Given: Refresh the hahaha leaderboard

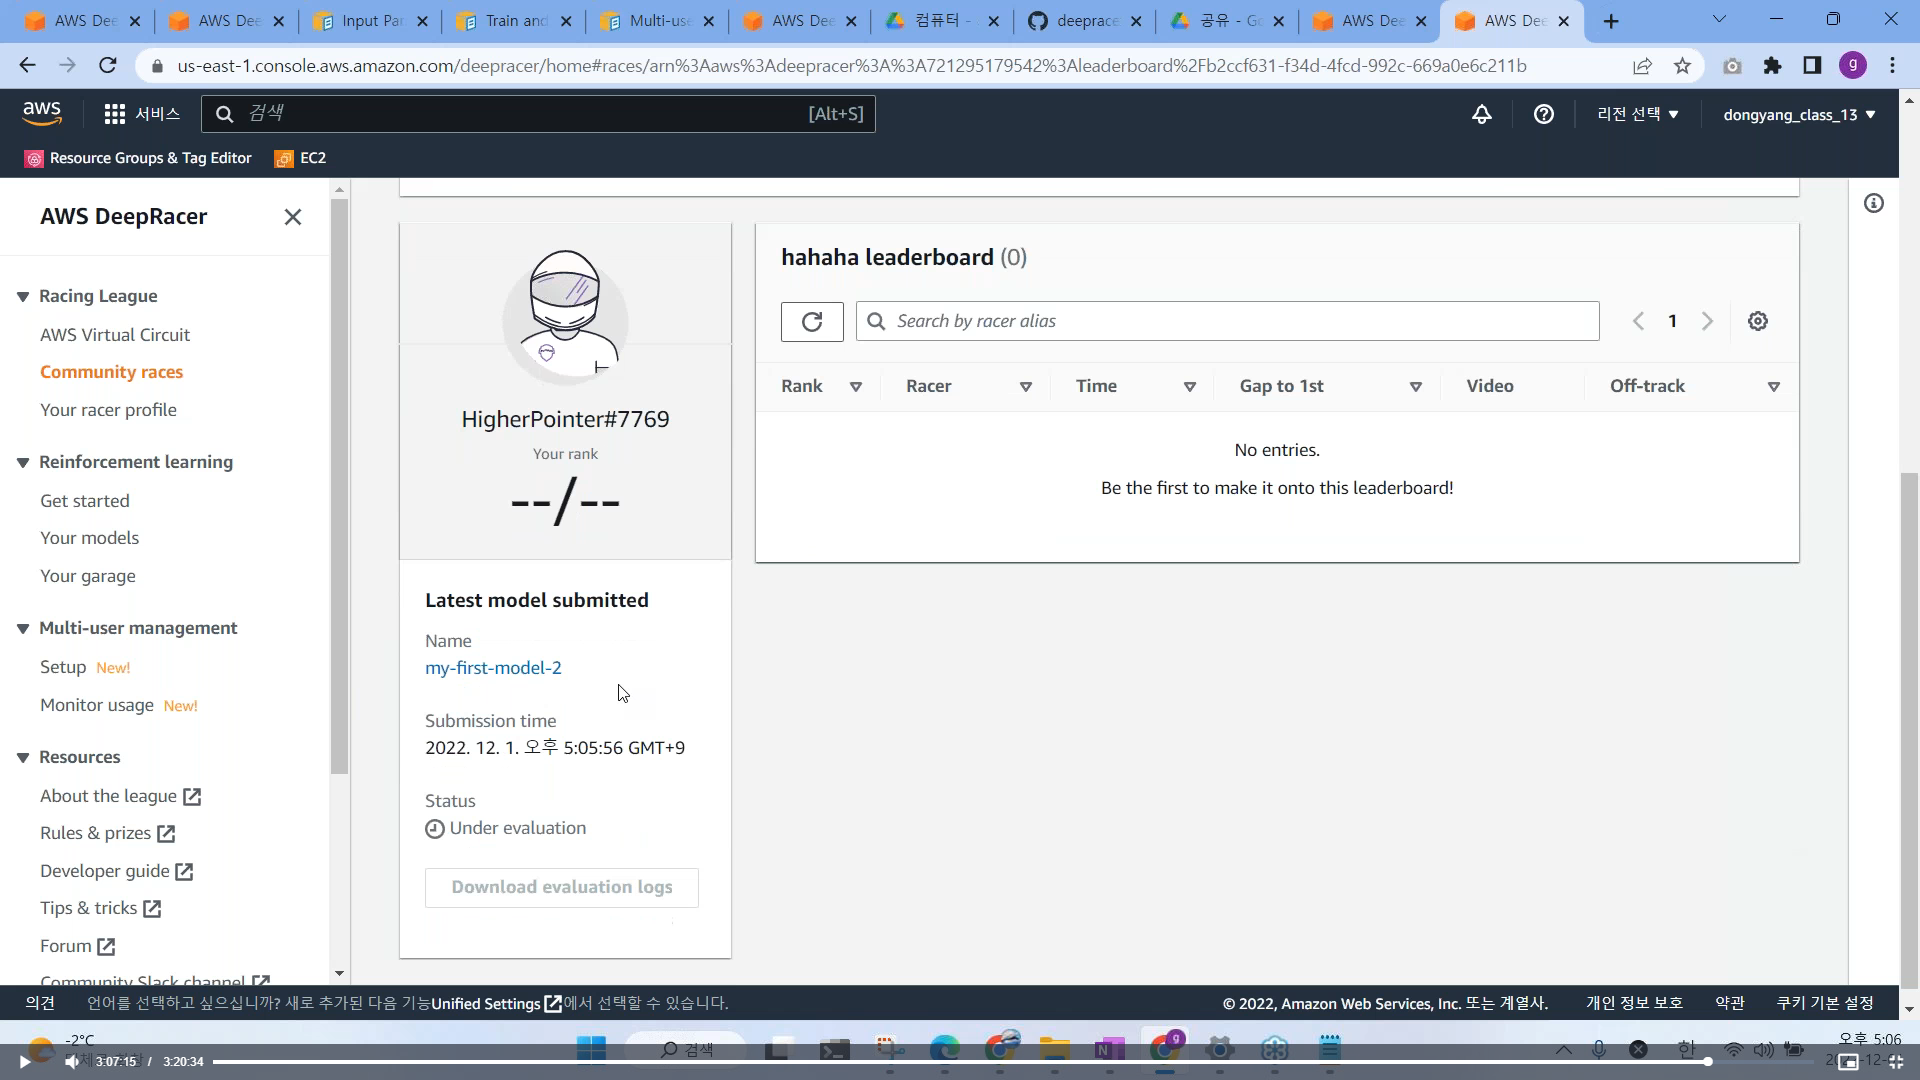Looking at the screenshot, I should [x=811, y=321].
